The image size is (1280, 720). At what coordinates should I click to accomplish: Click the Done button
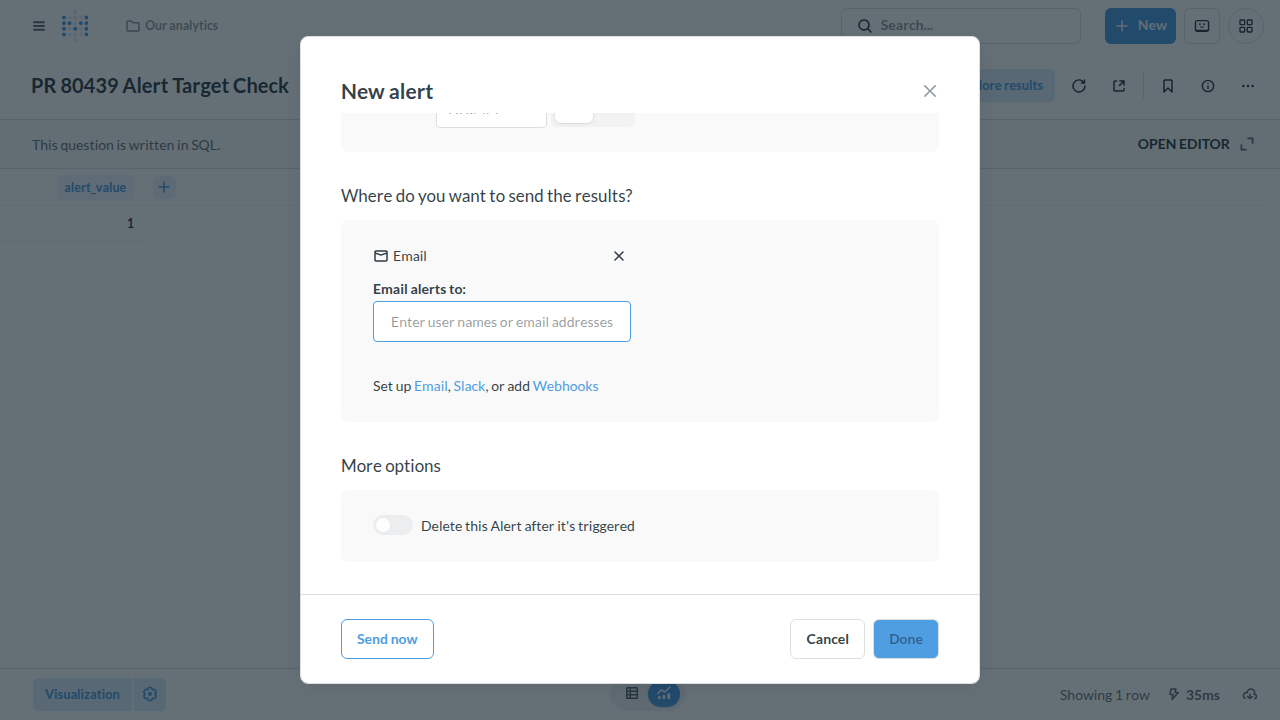coord(906,639)
